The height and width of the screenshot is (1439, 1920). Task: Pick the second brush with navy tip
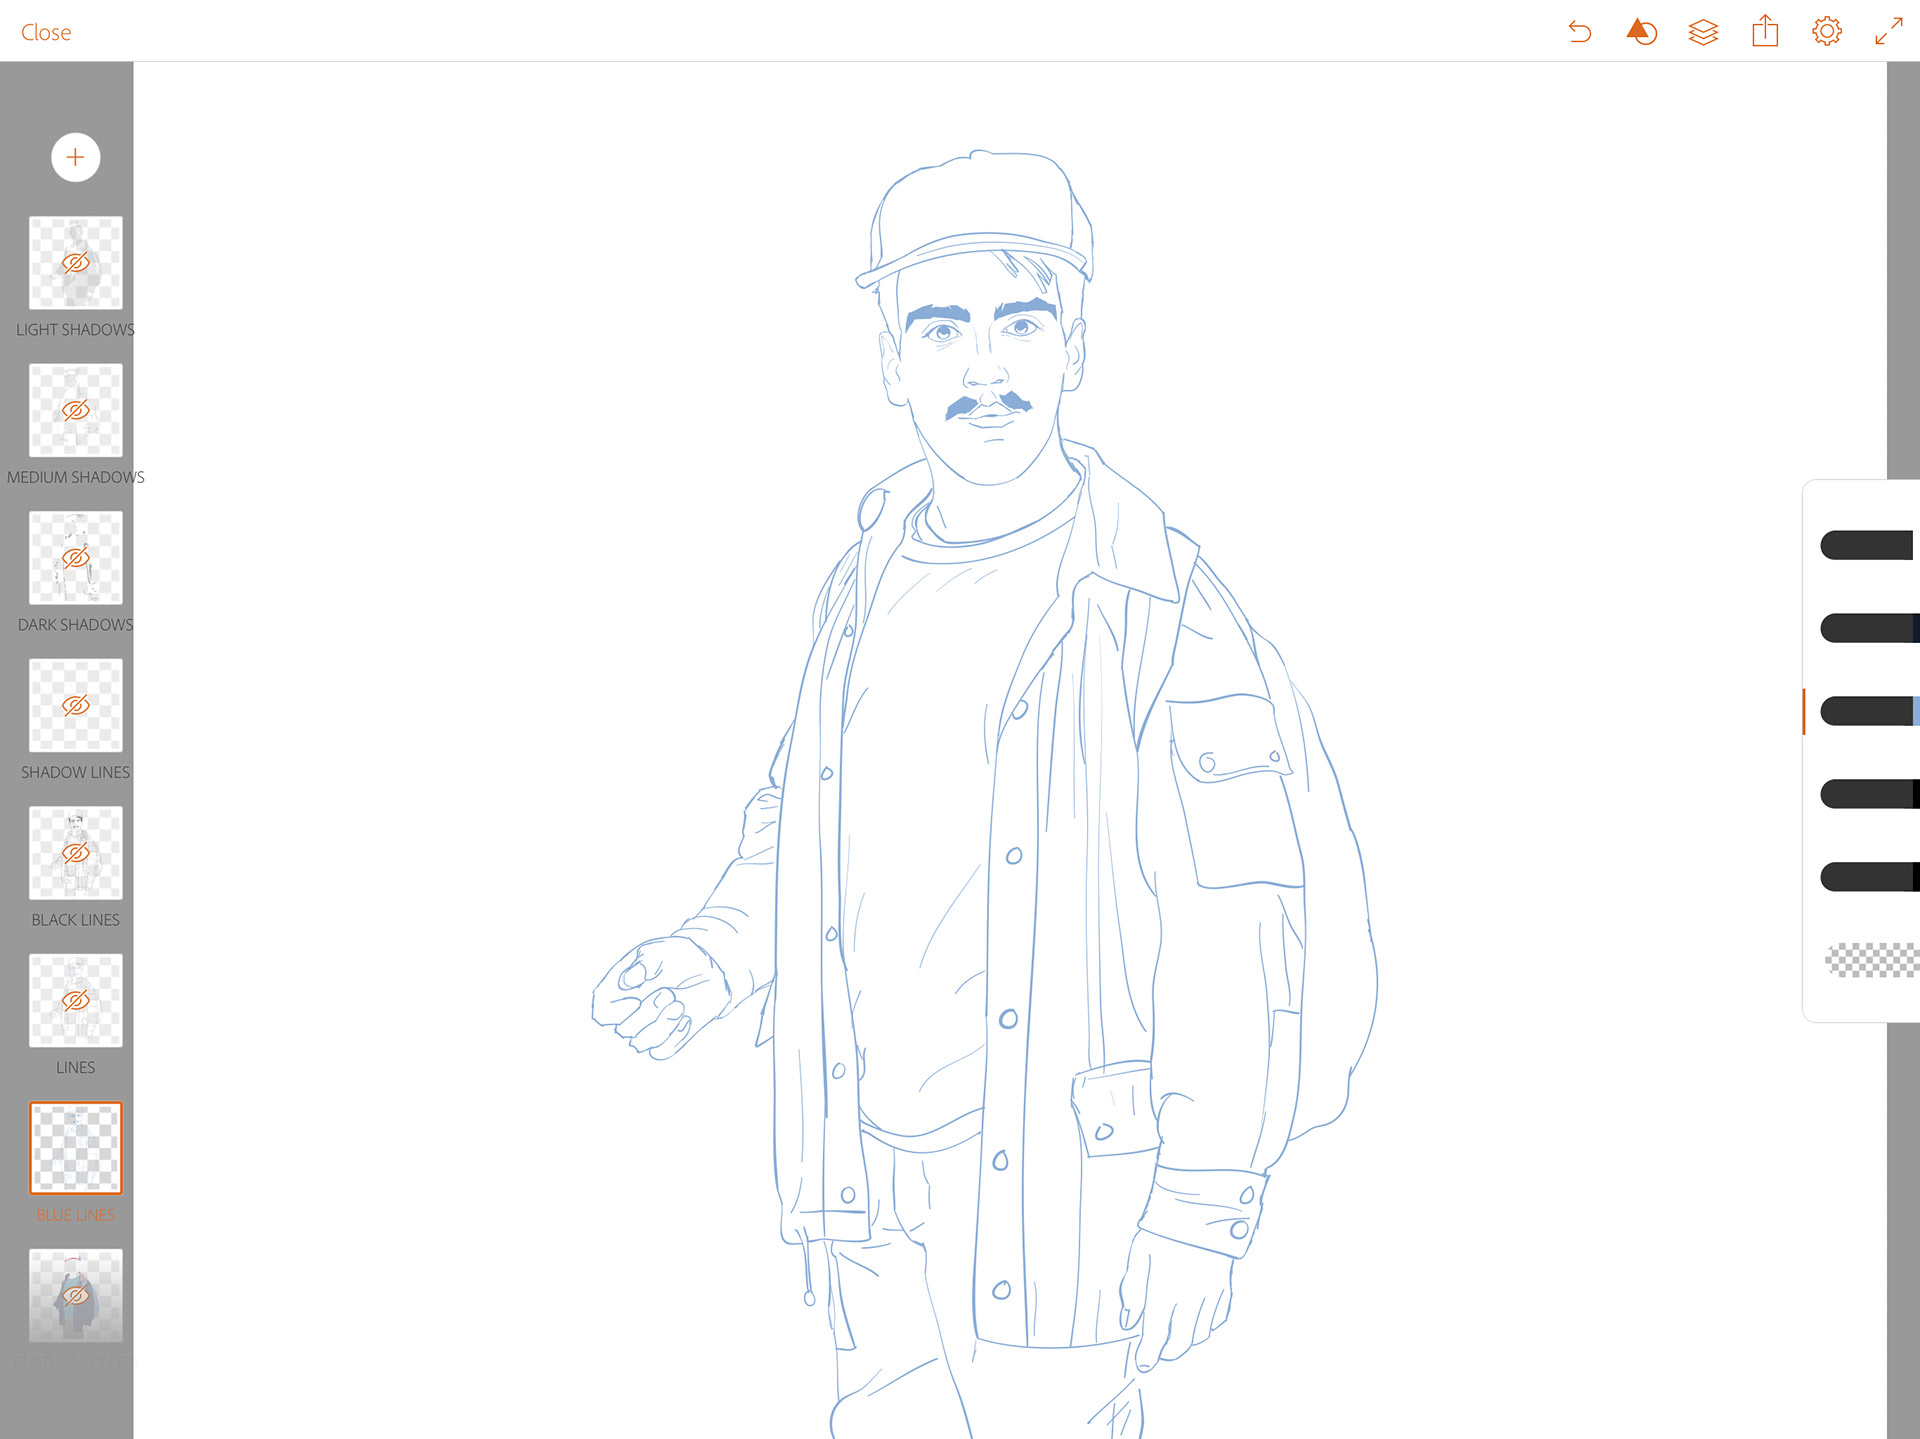coord(1866,628)
